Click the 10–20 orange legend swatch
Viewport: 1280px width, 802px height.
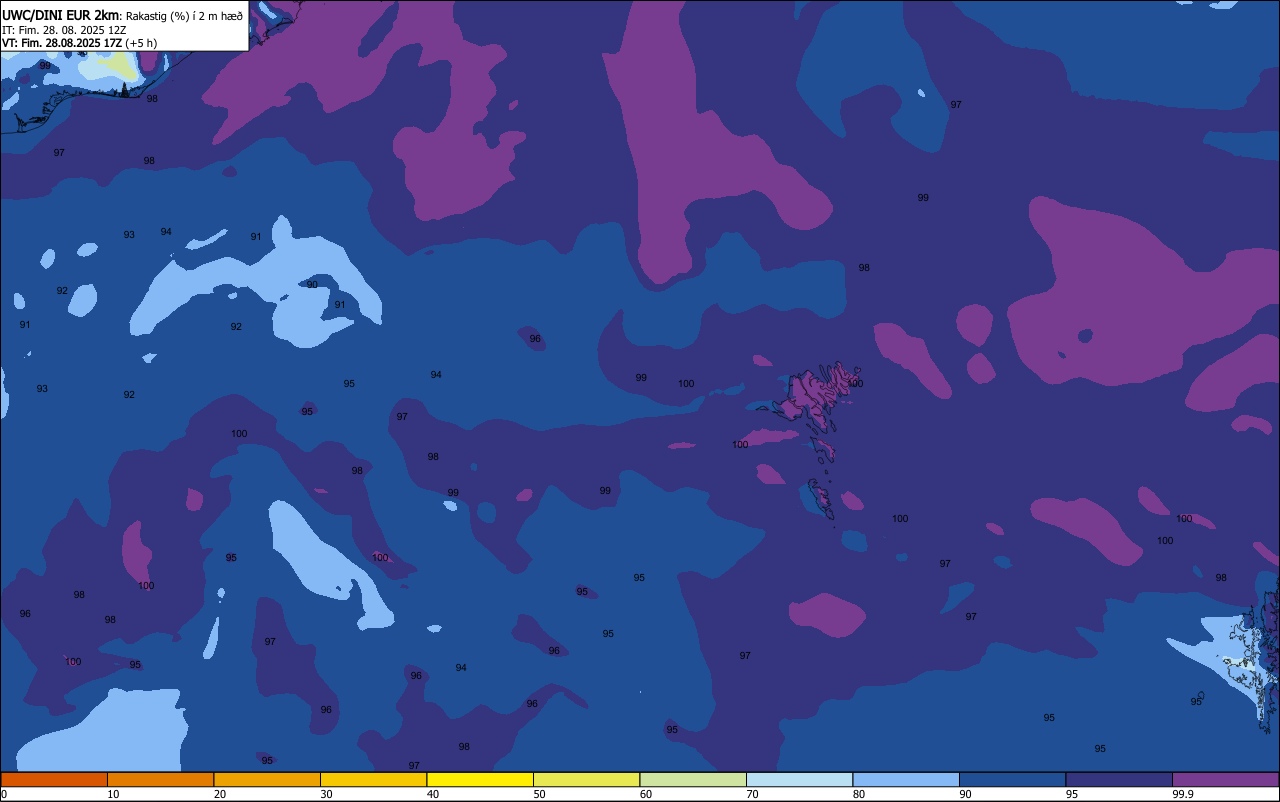tap(160, 779)
